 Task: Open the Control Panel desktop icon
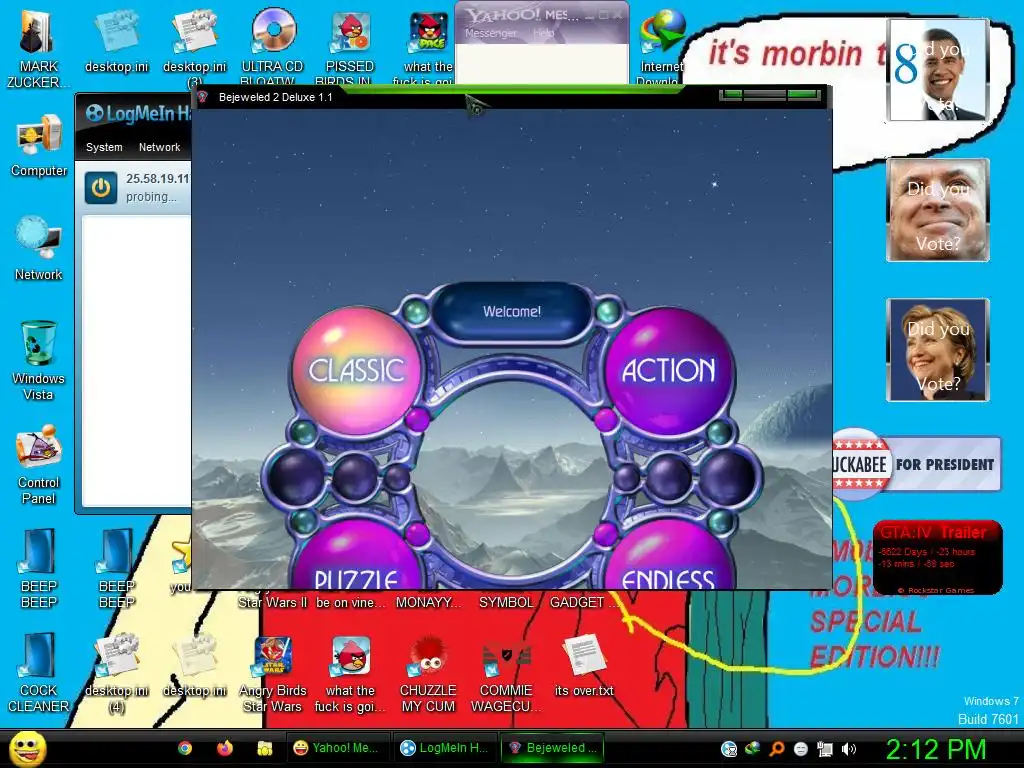coord(39,464)
